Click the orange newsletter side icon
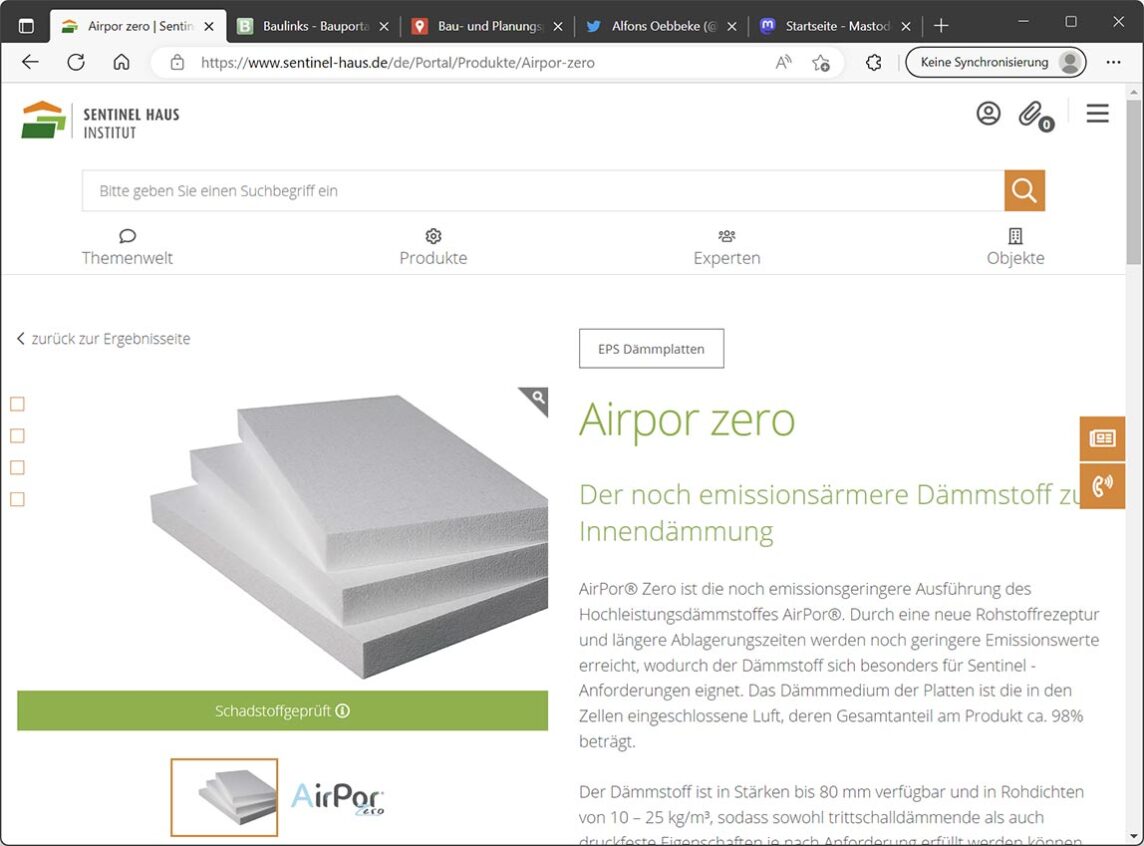1144x846 pixels. [x=1102, y=438]
